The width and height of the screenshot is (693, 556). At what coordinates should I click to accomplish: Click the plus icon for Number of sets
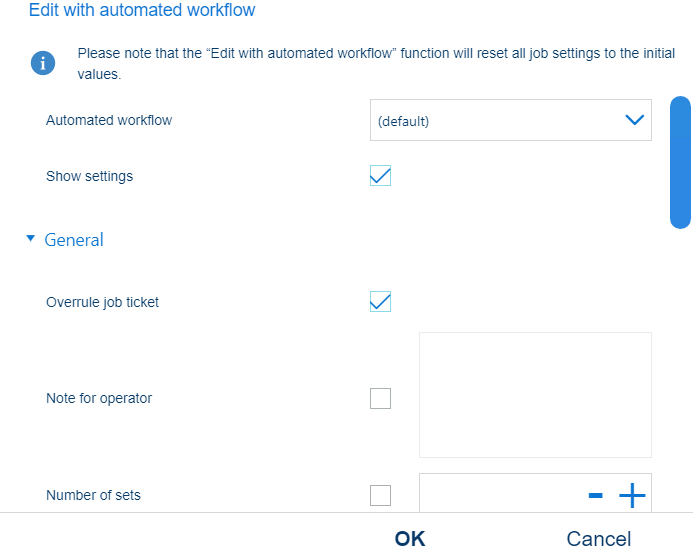tap(632, 495)
